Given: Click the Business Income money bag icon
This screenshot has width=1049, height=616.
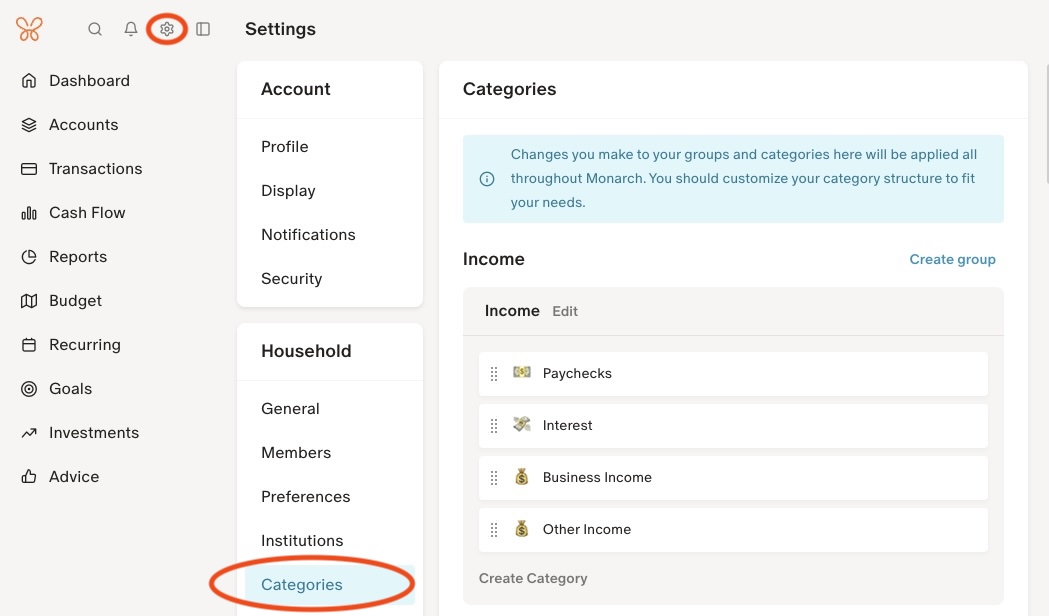Looking at the screenshot, I should (521, 477).
